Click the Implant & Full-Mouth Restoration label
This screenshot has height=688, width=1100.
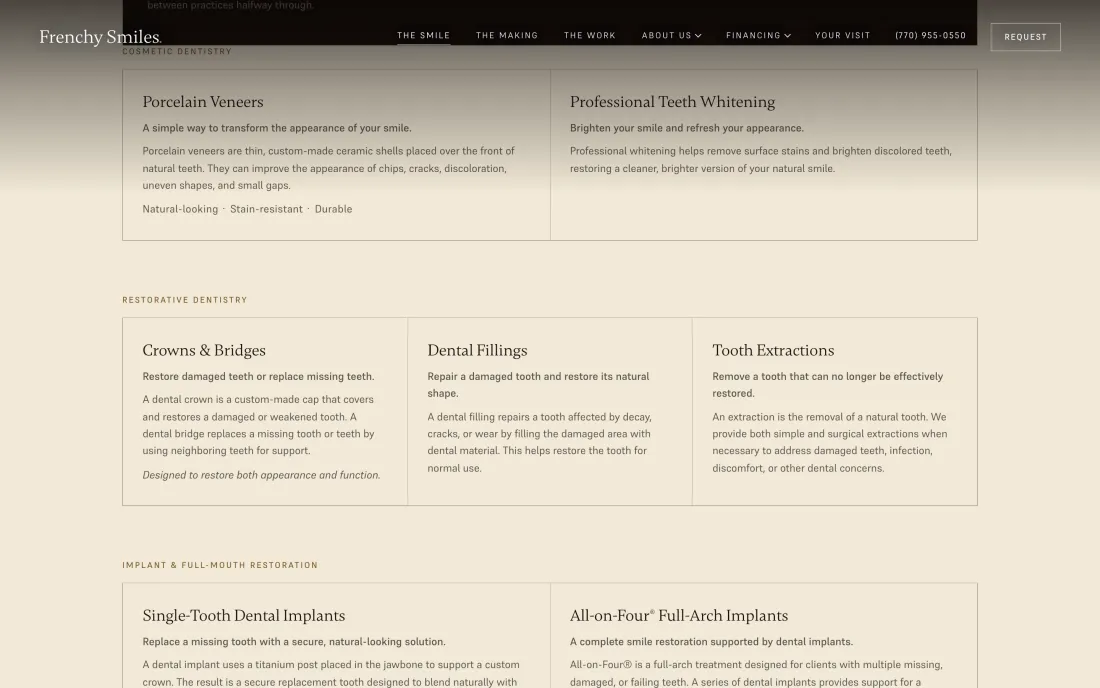(x=220, y=565)
